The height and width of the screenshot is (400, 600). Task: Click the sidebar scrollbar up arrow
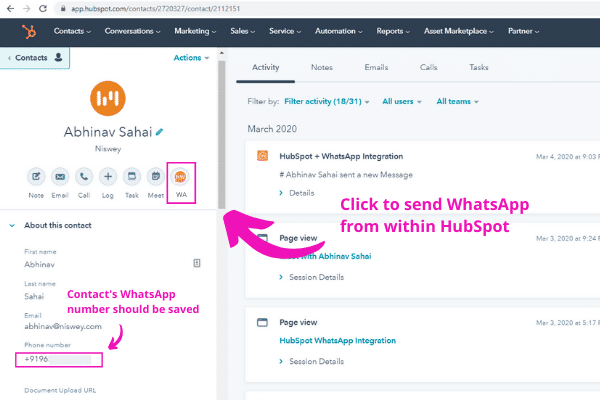(x=222, y=53)
